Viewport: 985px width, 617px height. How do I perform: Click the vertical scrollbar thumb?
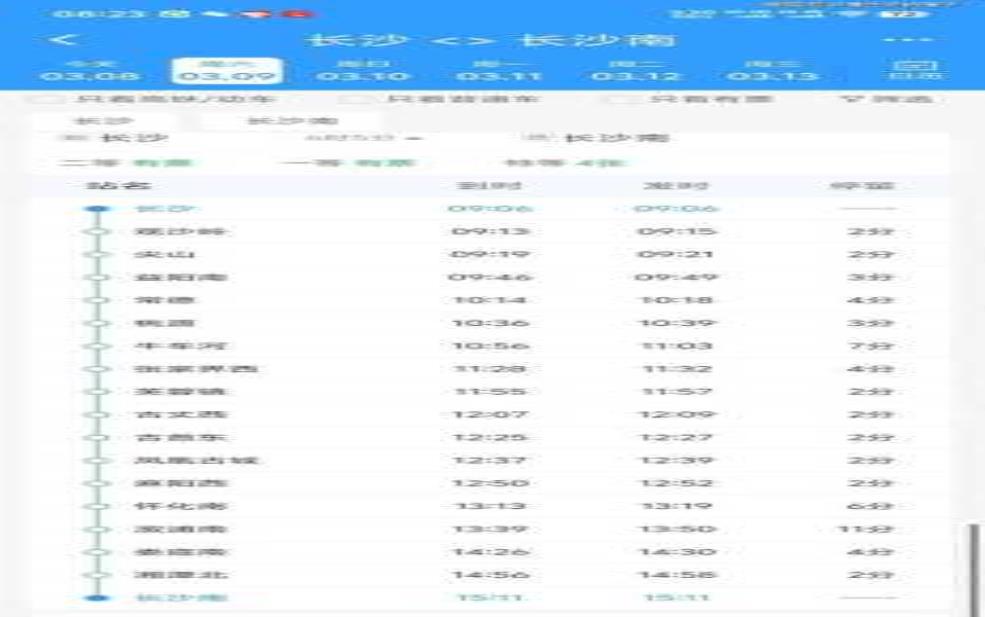[x=974, y=569]
